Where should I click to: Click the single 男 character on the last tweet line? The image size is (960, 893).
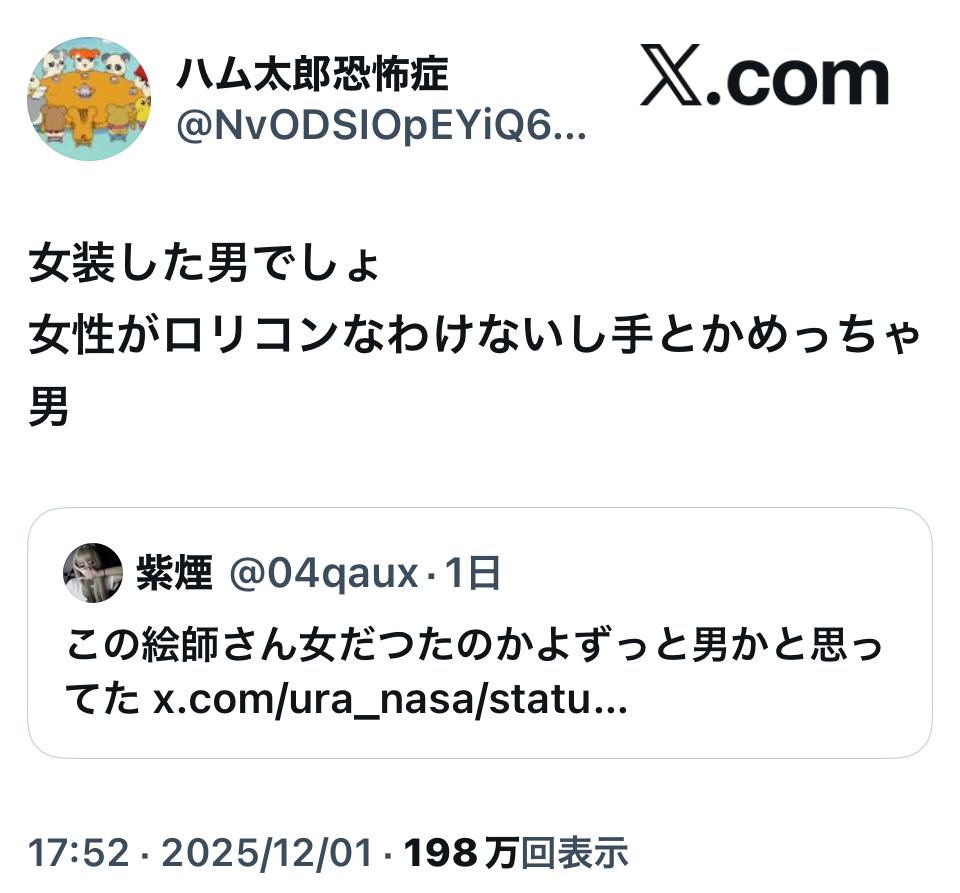(x=49, y=406)
